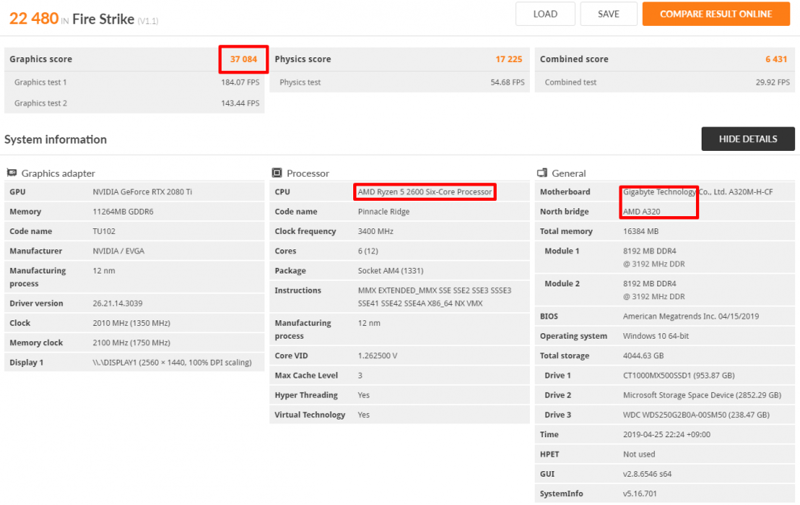Select the Combined score value 6 431

[x=776, y=59]
